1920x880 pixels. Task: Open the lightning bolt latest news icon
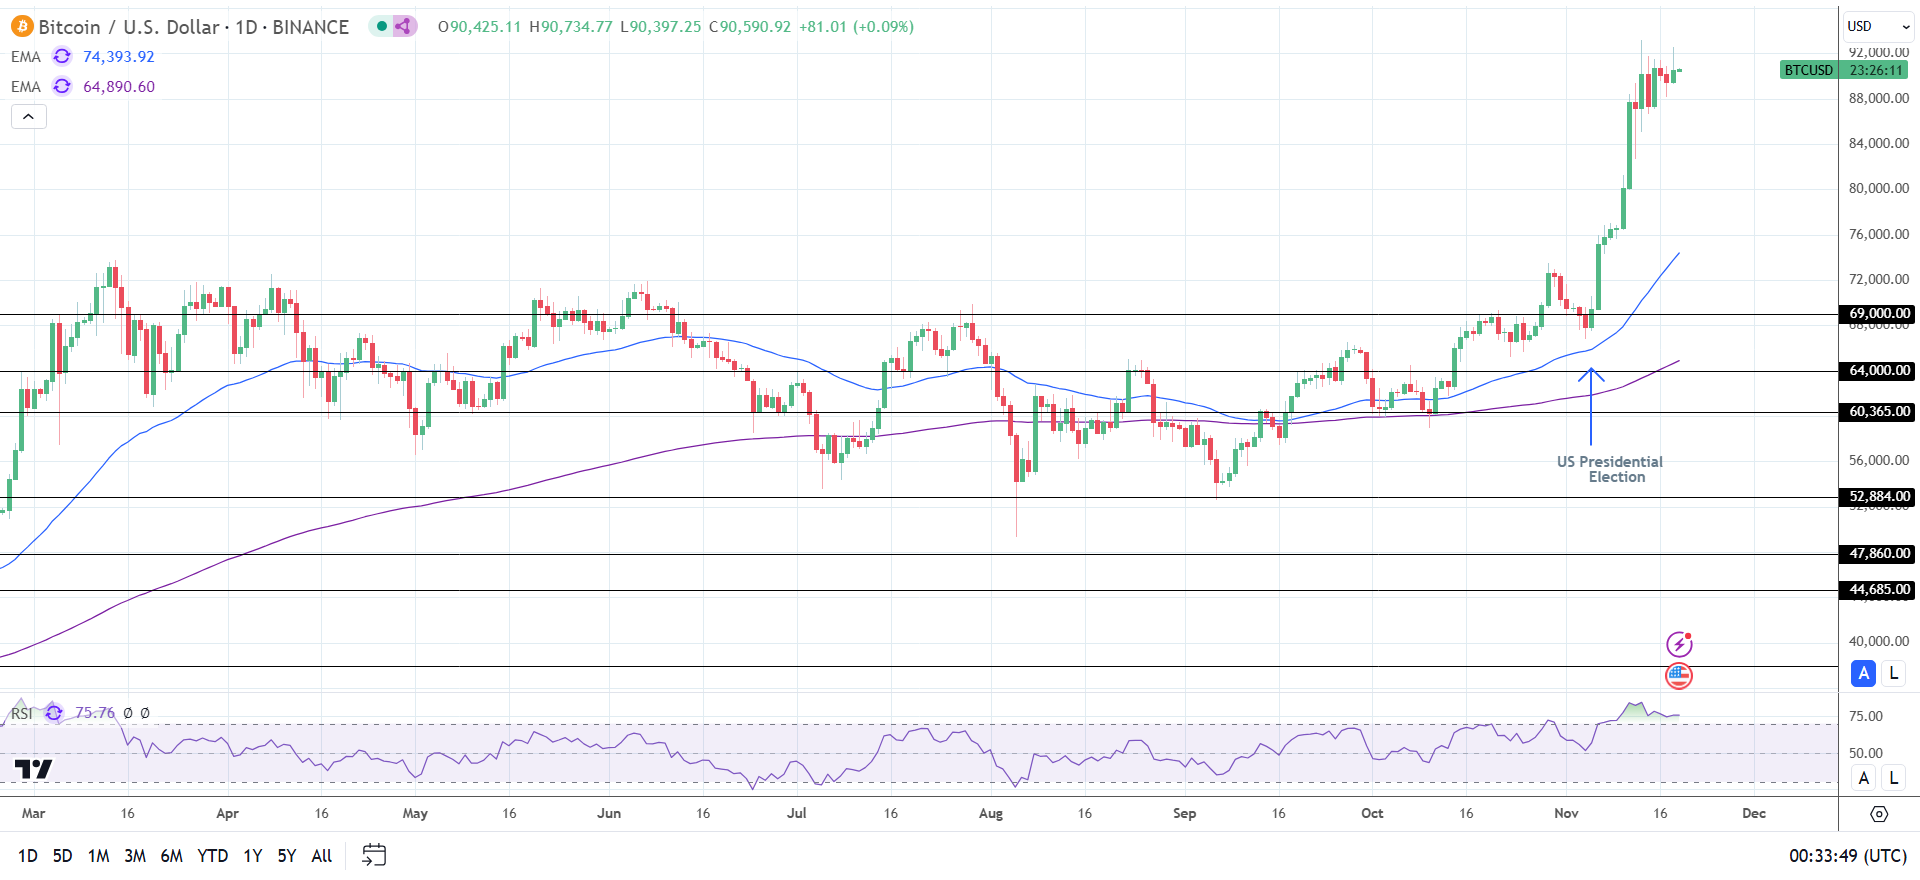[1679, 644]
